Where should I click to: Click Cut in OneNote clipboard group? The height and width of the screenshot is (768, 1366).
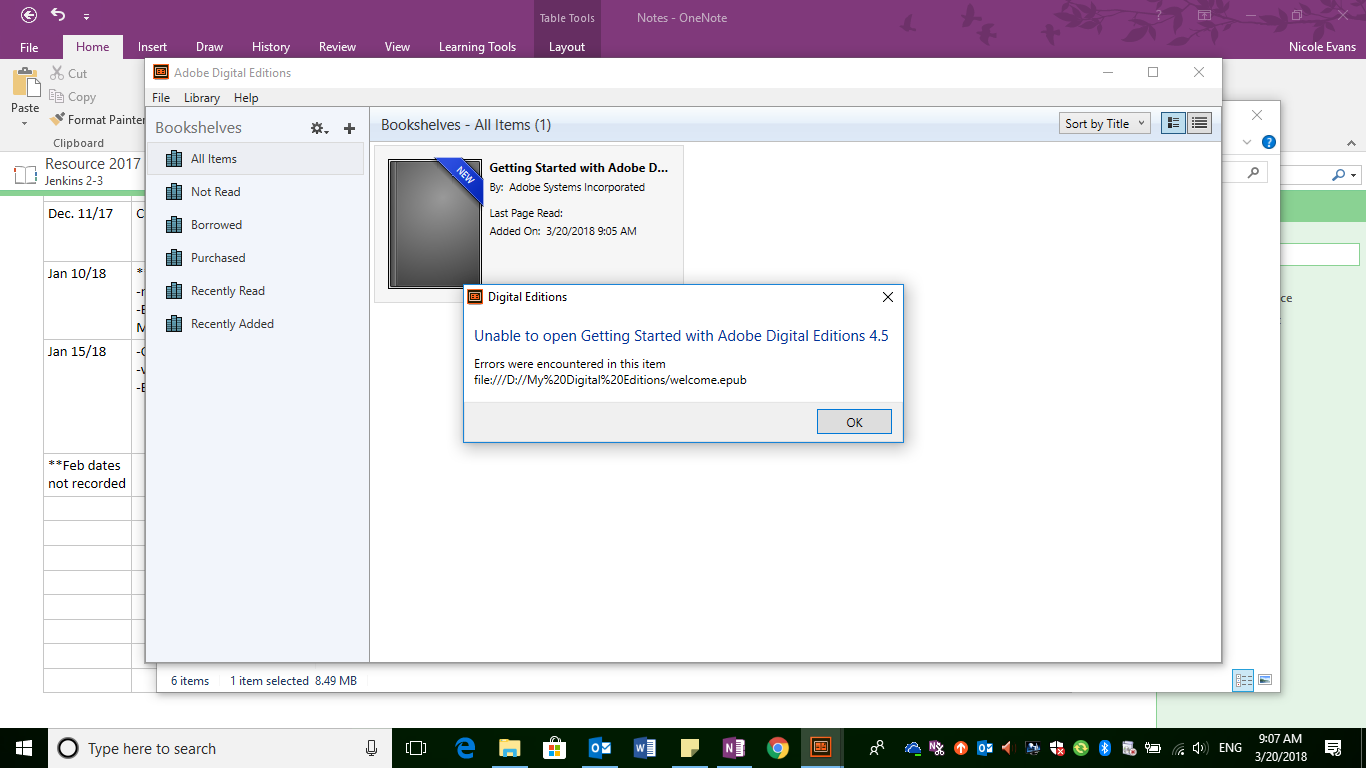point(68,74)
